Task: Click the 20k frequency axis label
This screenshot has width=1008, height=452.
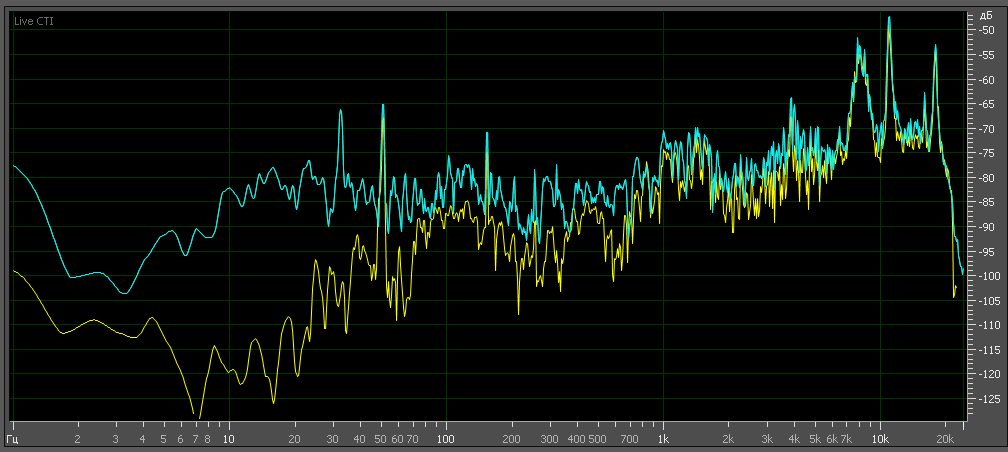Action: coord(945,439)
